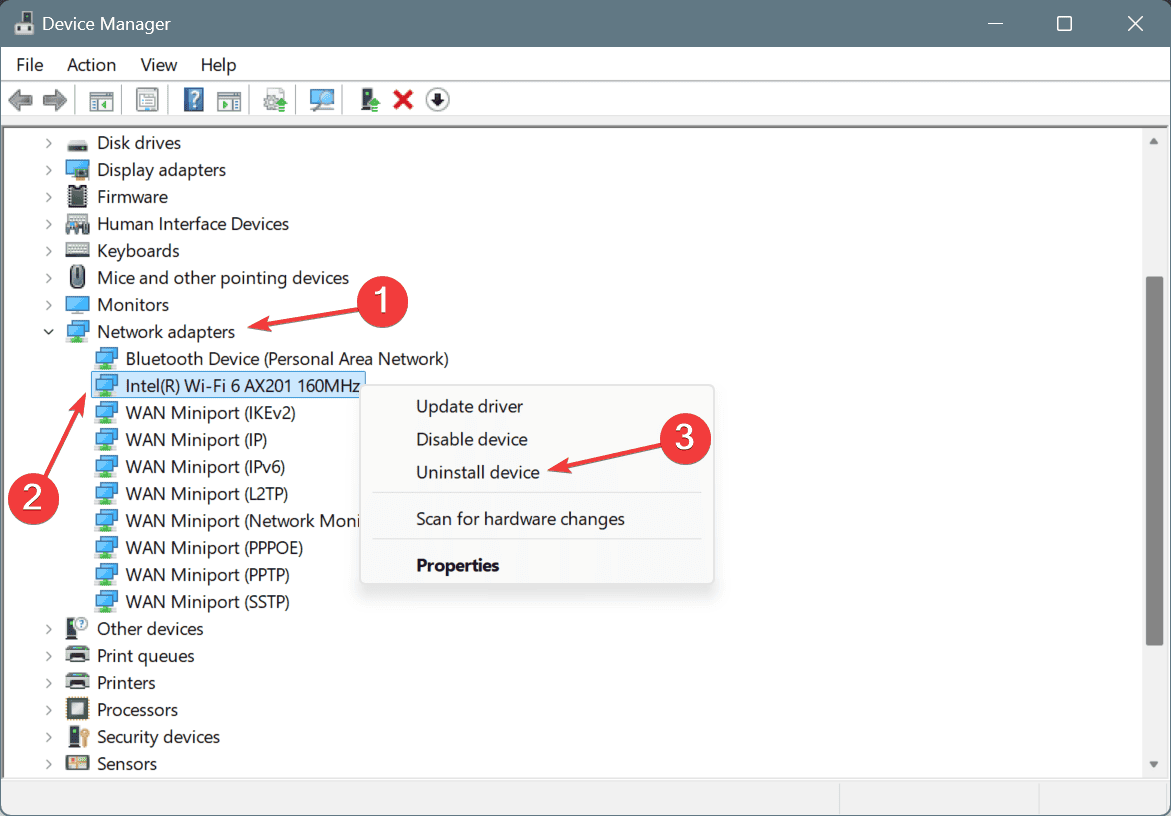Click the Processors chip icon
Screen dimensions: 1171x816
click(78, 709)
